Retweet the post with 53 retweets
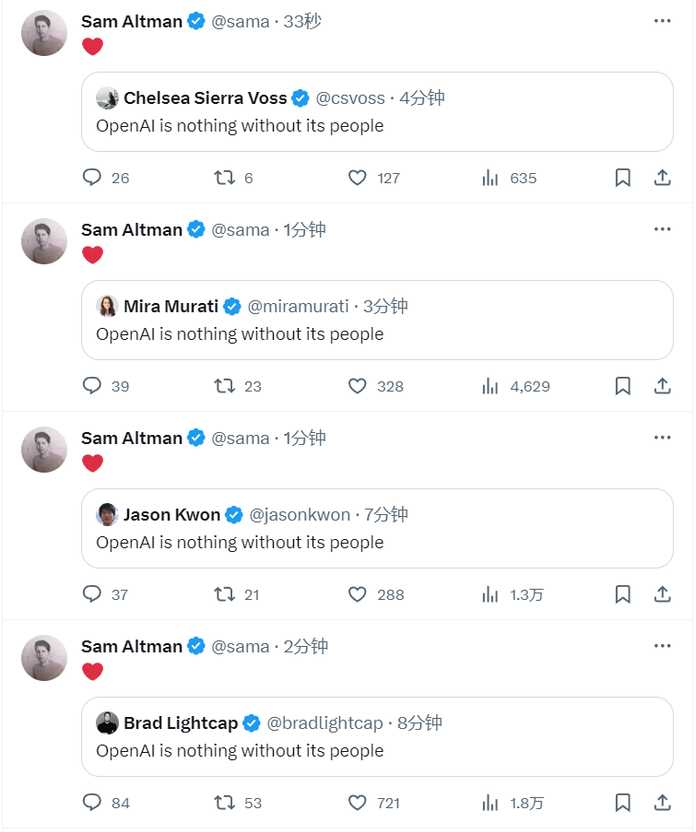The image size is (696, 832). [224, 802]
